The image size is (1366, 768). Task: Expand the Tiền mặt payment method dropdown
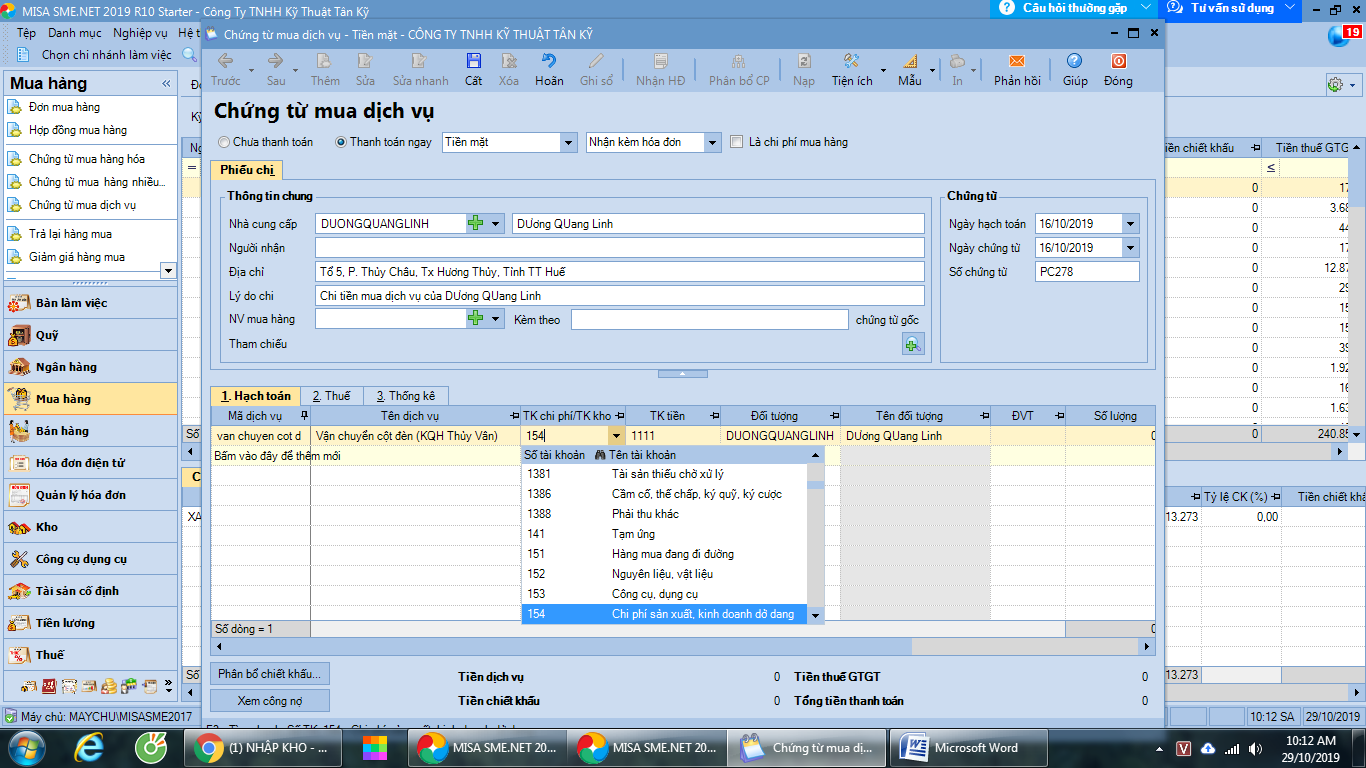tap(568, 143)
